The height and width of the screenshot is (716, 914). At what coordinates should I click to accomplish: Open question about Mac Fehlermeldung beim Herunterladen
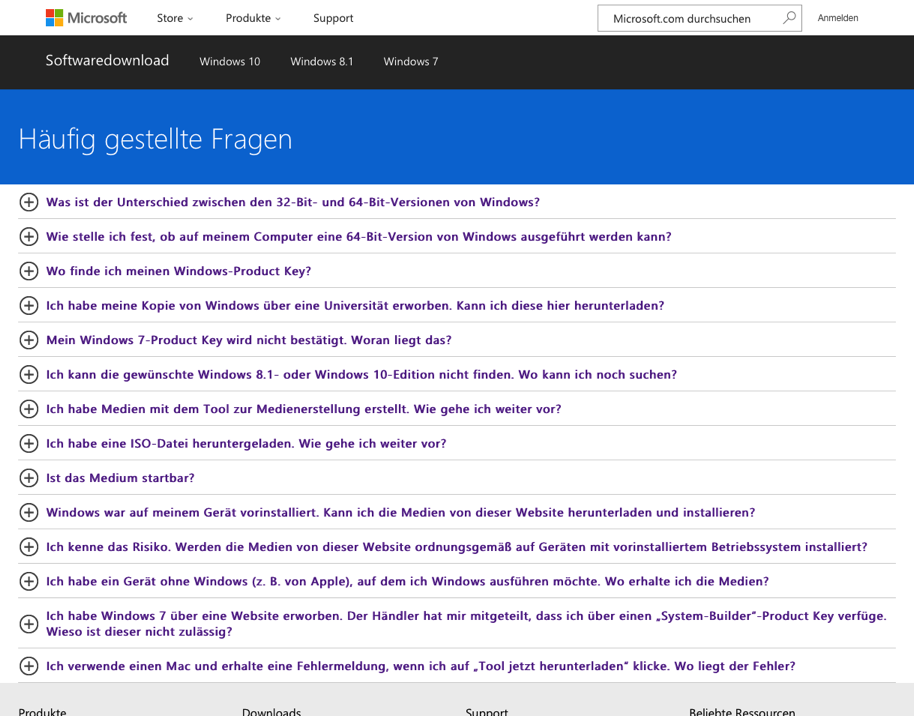(420, 666)
